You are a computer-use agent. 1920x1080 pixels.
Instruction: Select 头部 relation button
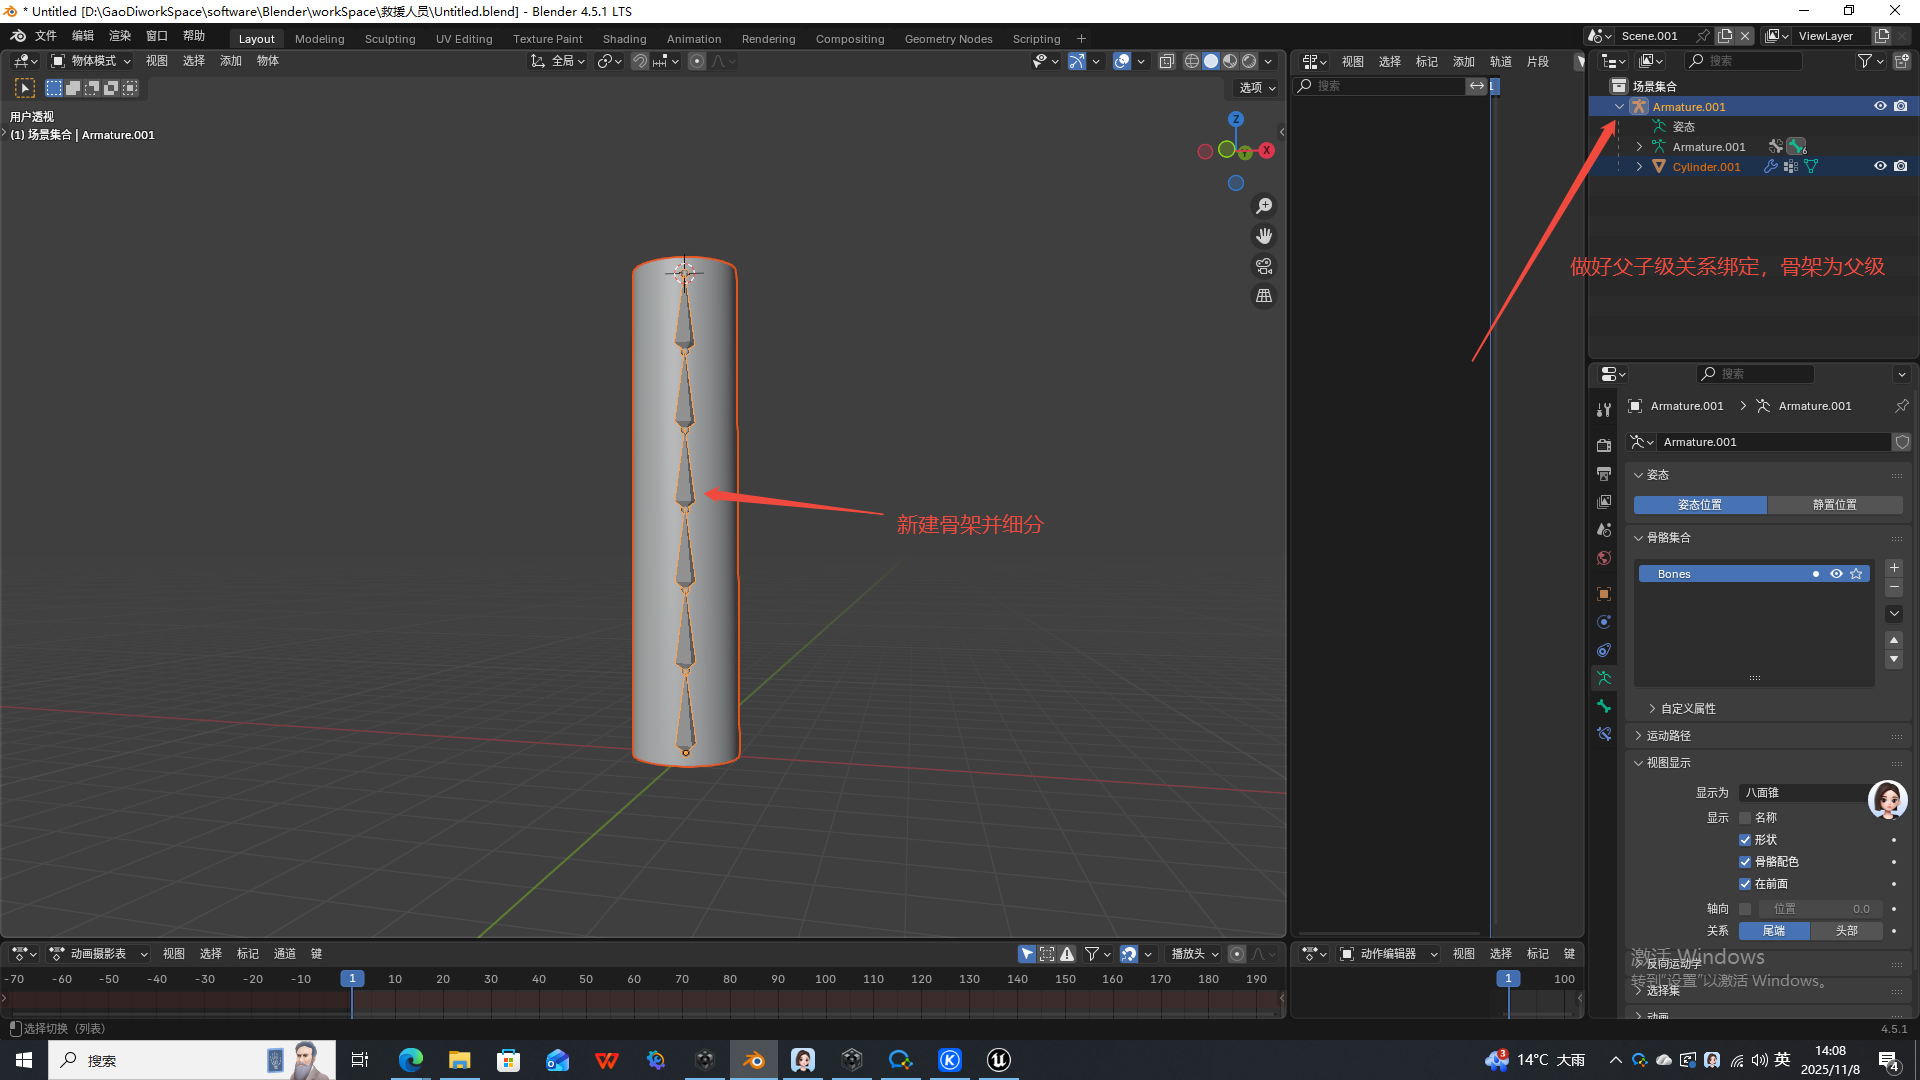(1846, 931)
